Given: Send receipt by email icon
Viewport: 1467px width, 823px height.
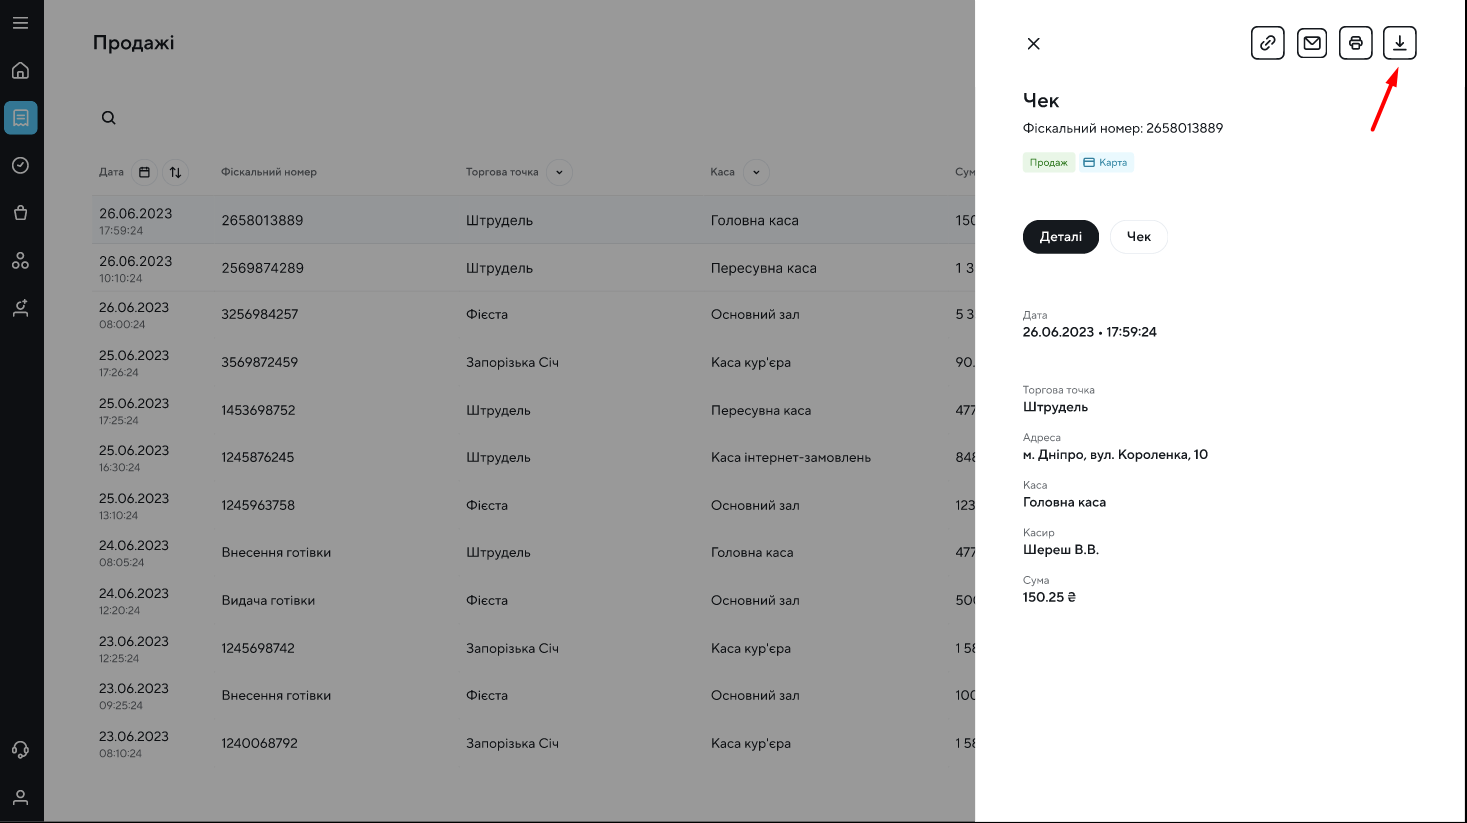Looking at the screenshot, I should [x=1311, y=43].
